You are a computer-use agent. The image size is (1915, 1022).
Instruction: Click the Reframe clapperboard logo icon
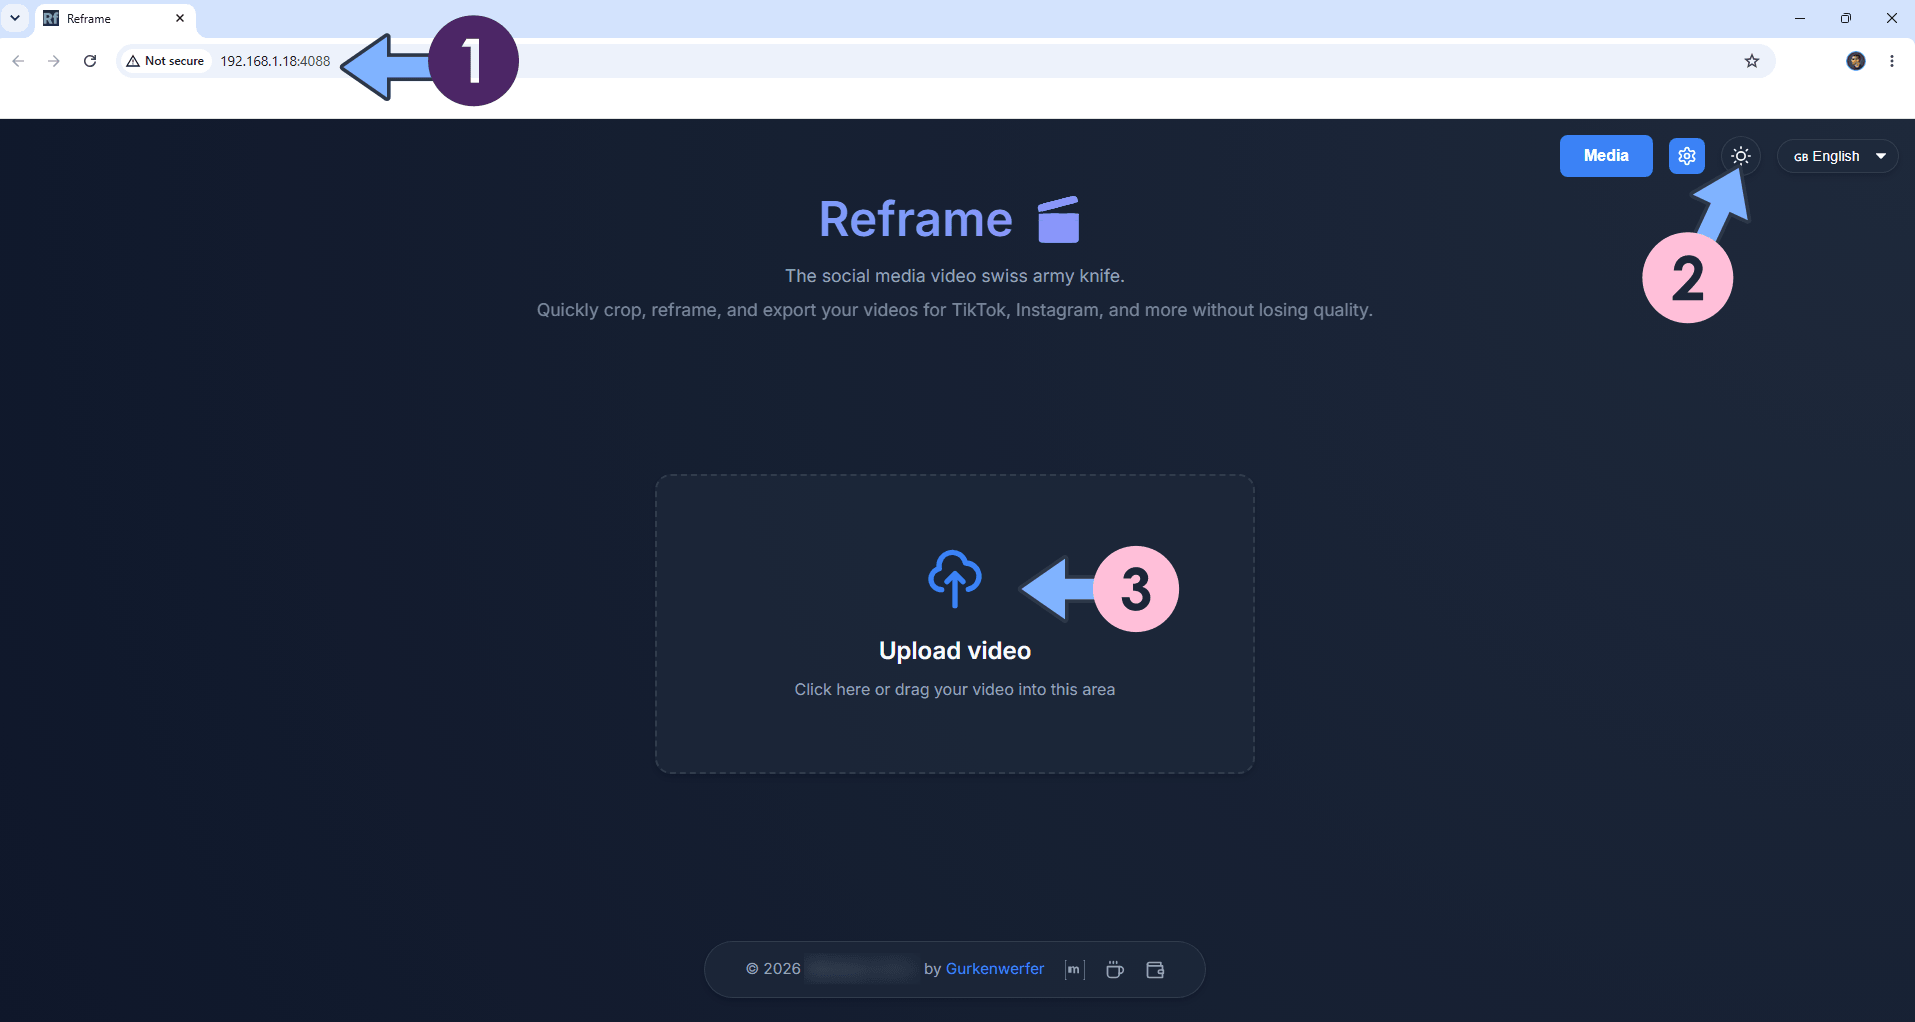point(1058,219)
